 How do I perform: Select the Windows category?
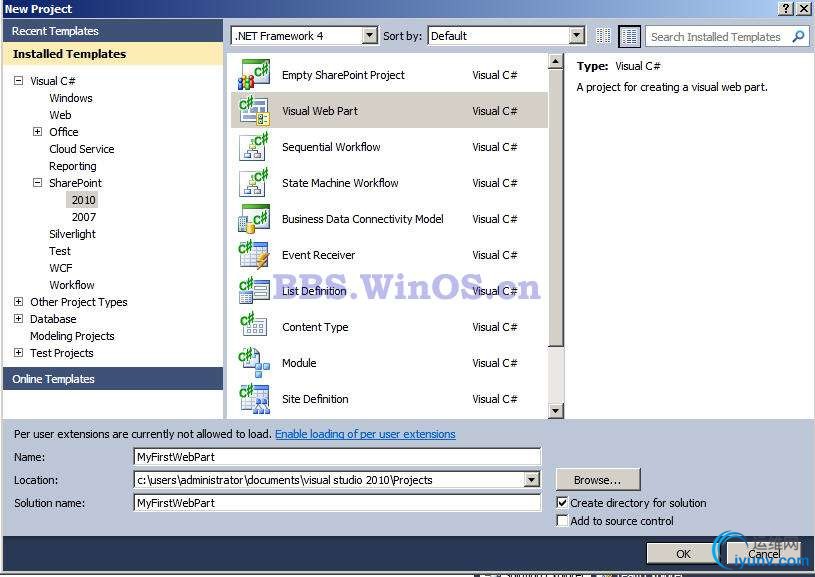pyautogui.click(x=71, y=98)
